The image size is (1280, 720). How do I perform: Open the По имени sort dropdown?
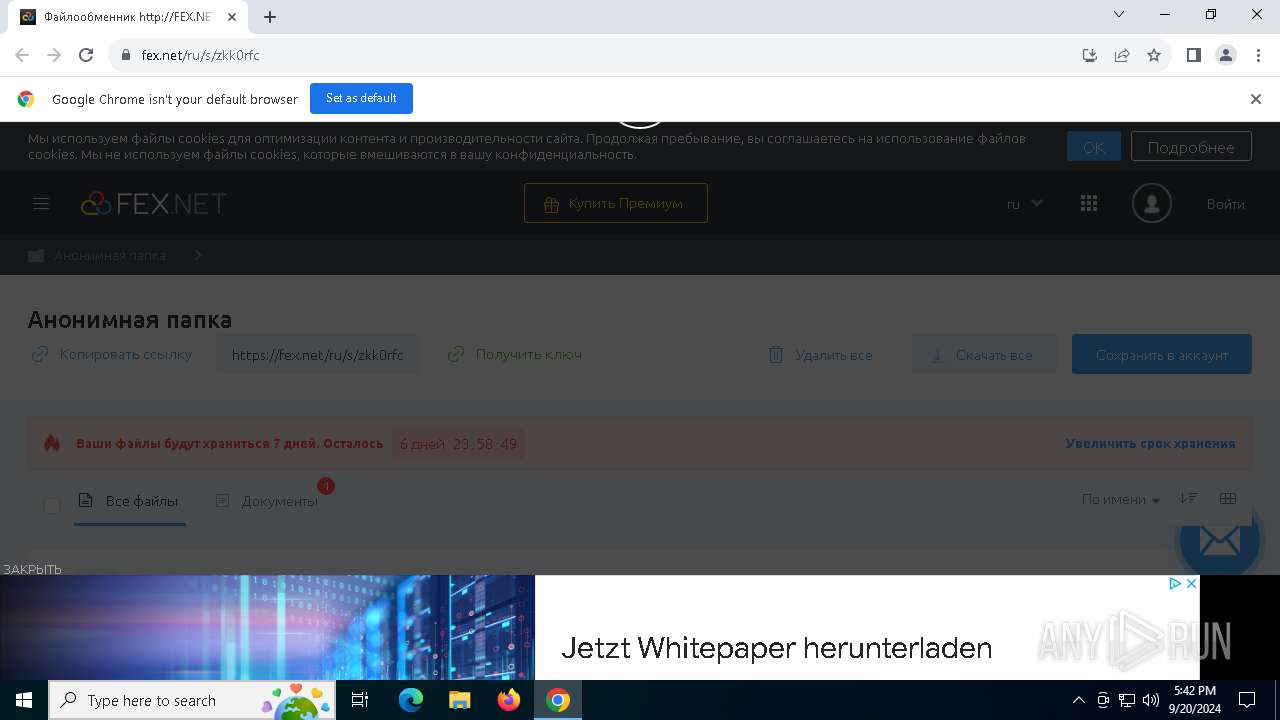click(1121, 499)
